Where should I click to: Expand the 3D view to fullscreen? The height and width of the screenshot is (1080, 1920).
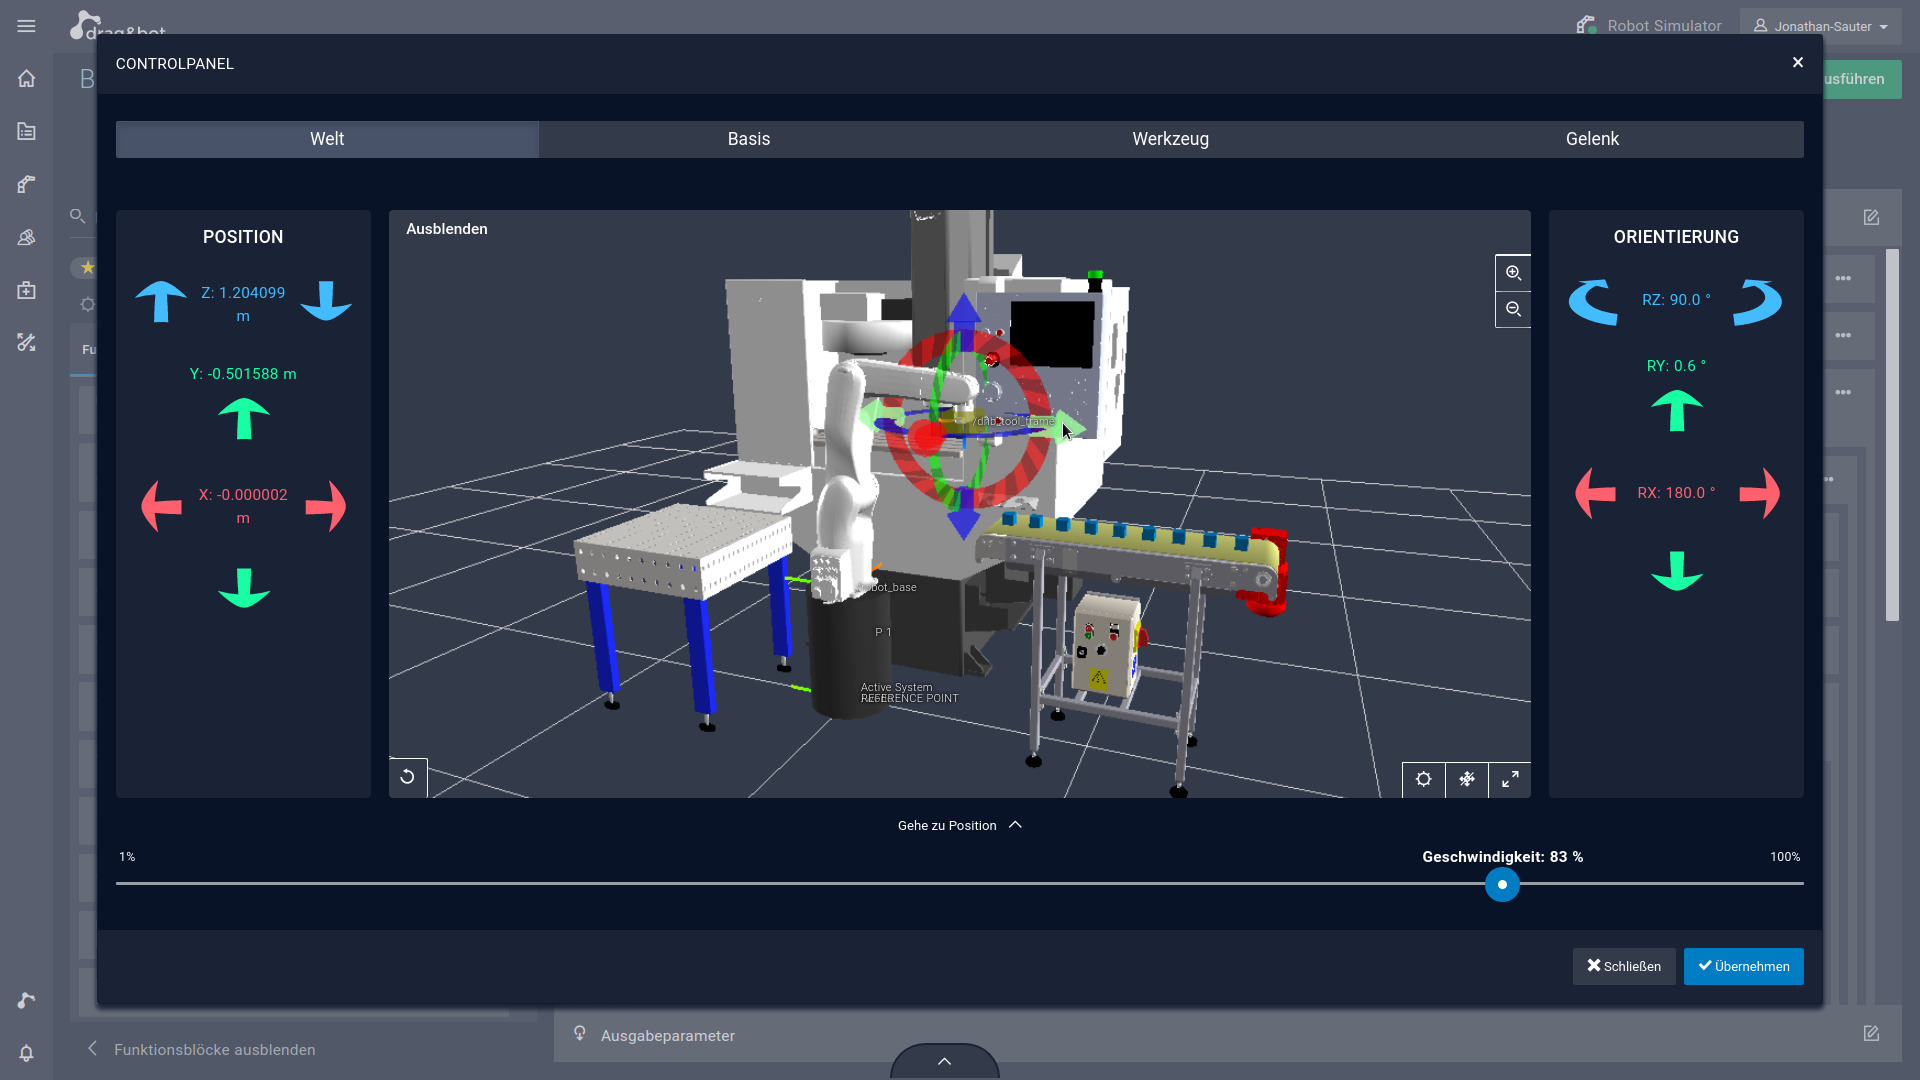[1510, 780]
